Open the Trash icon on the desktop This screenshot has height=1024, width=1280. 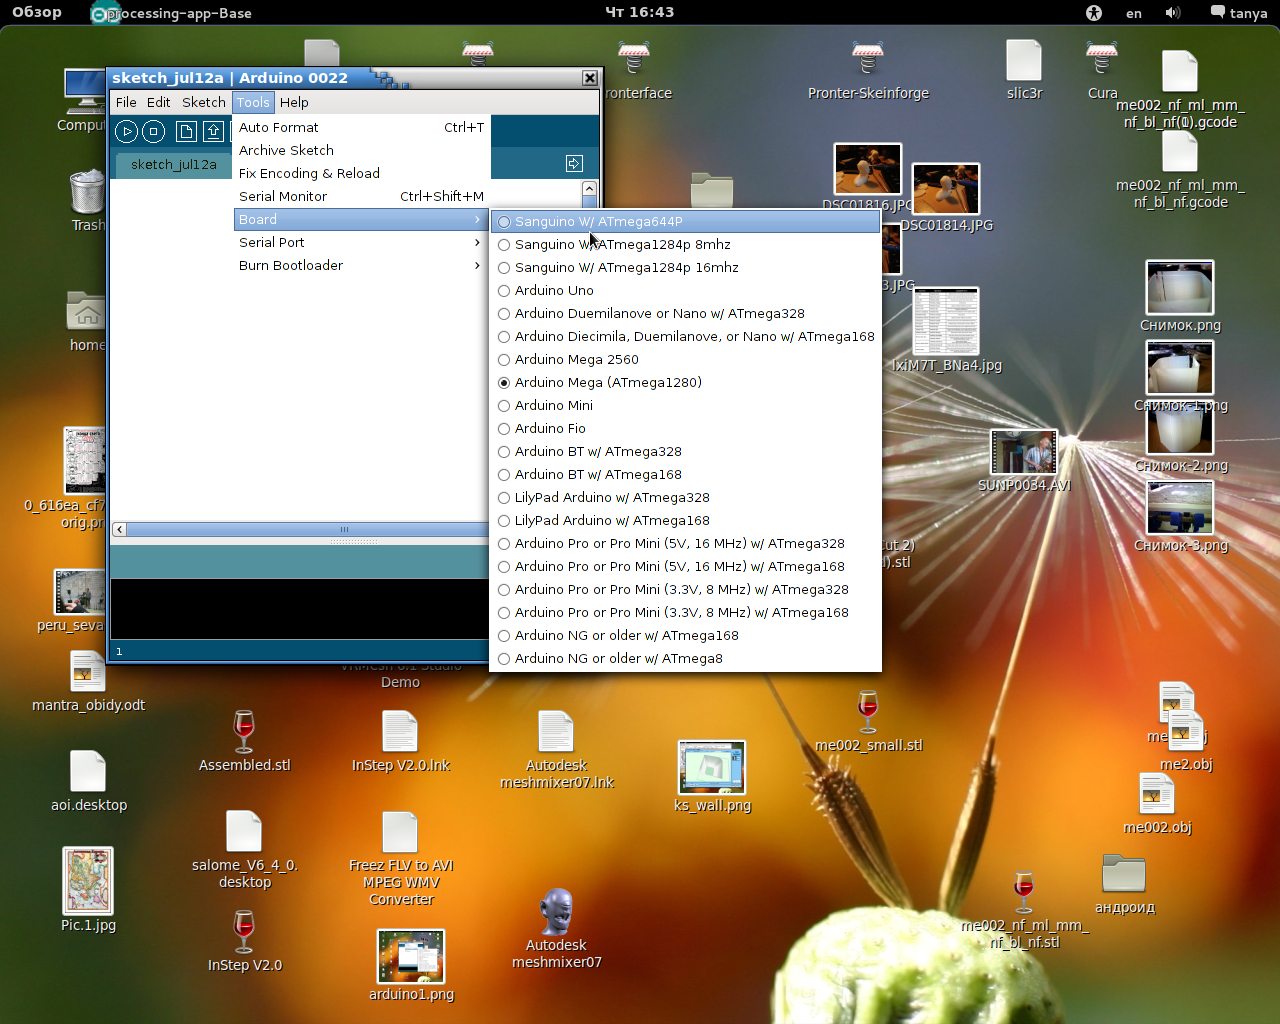coord(87,192)
